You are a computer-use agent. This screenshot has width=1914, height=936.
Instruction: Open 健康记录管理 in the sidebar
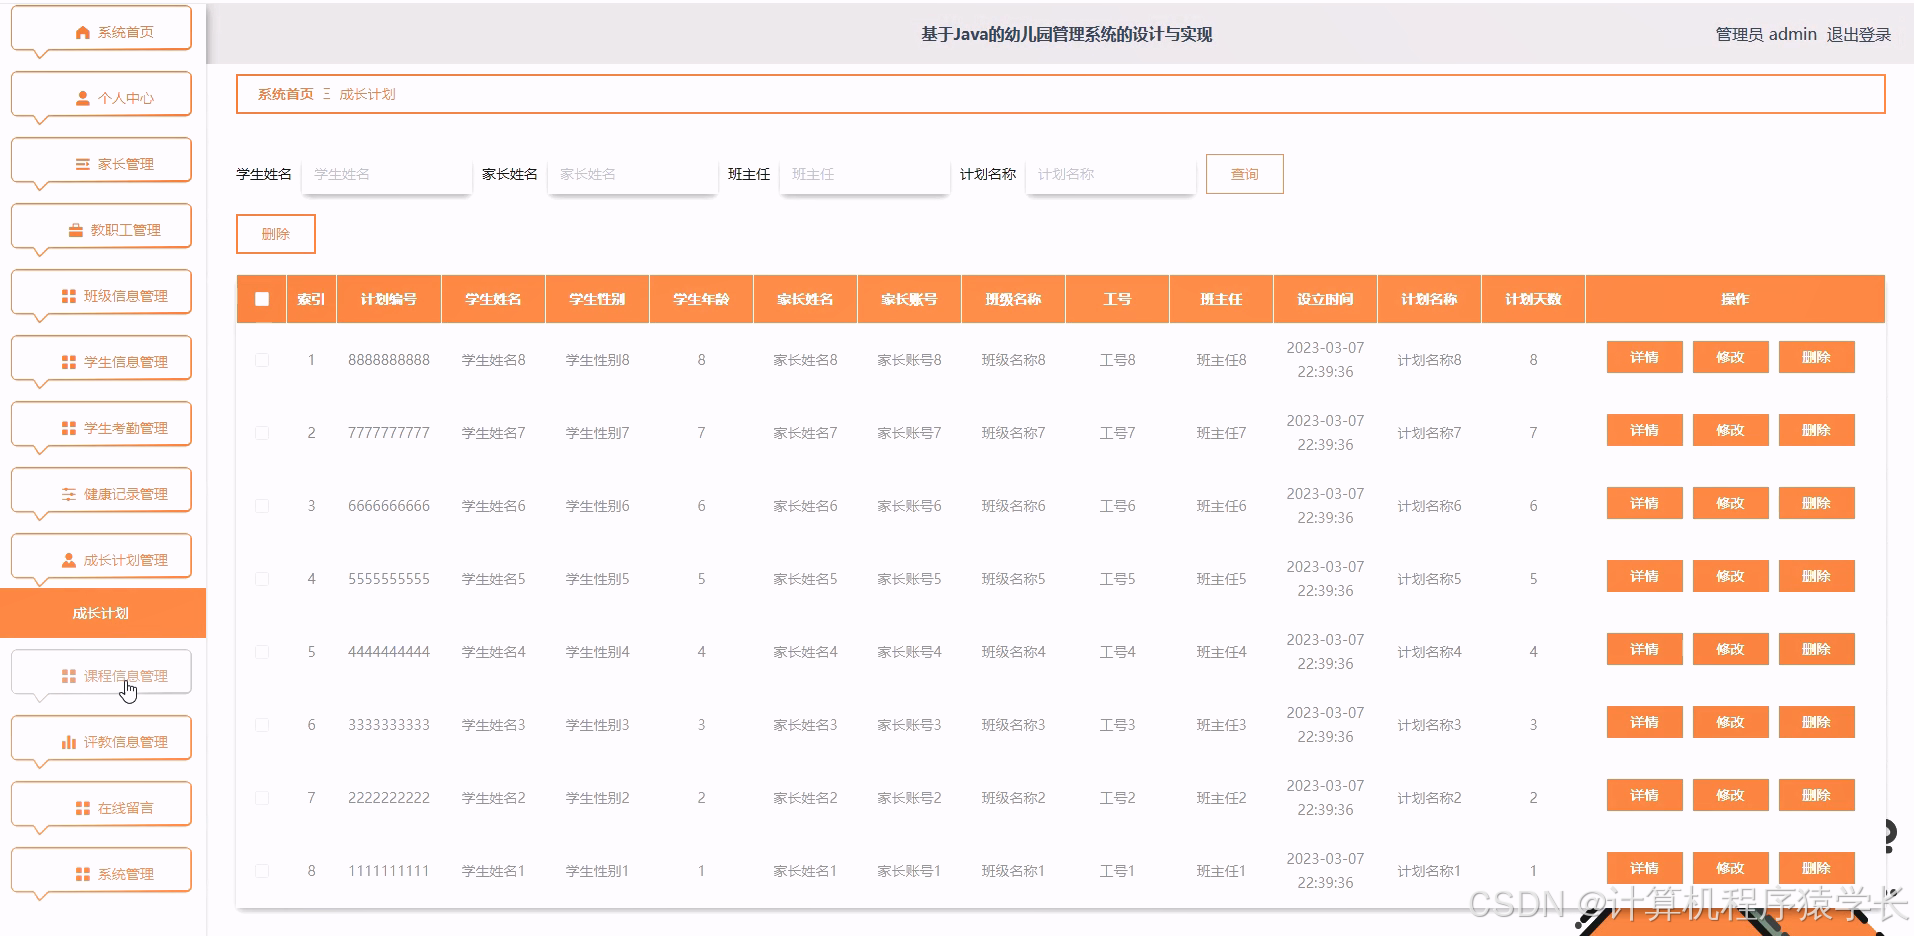tap(101, 492)
